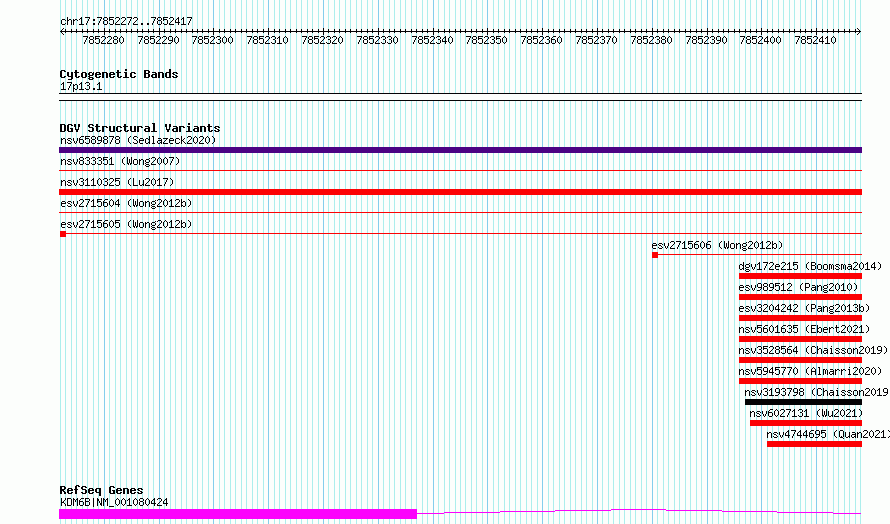Open the esv2715606 (Wong2012b) variant label

click(x=717, y=245)
